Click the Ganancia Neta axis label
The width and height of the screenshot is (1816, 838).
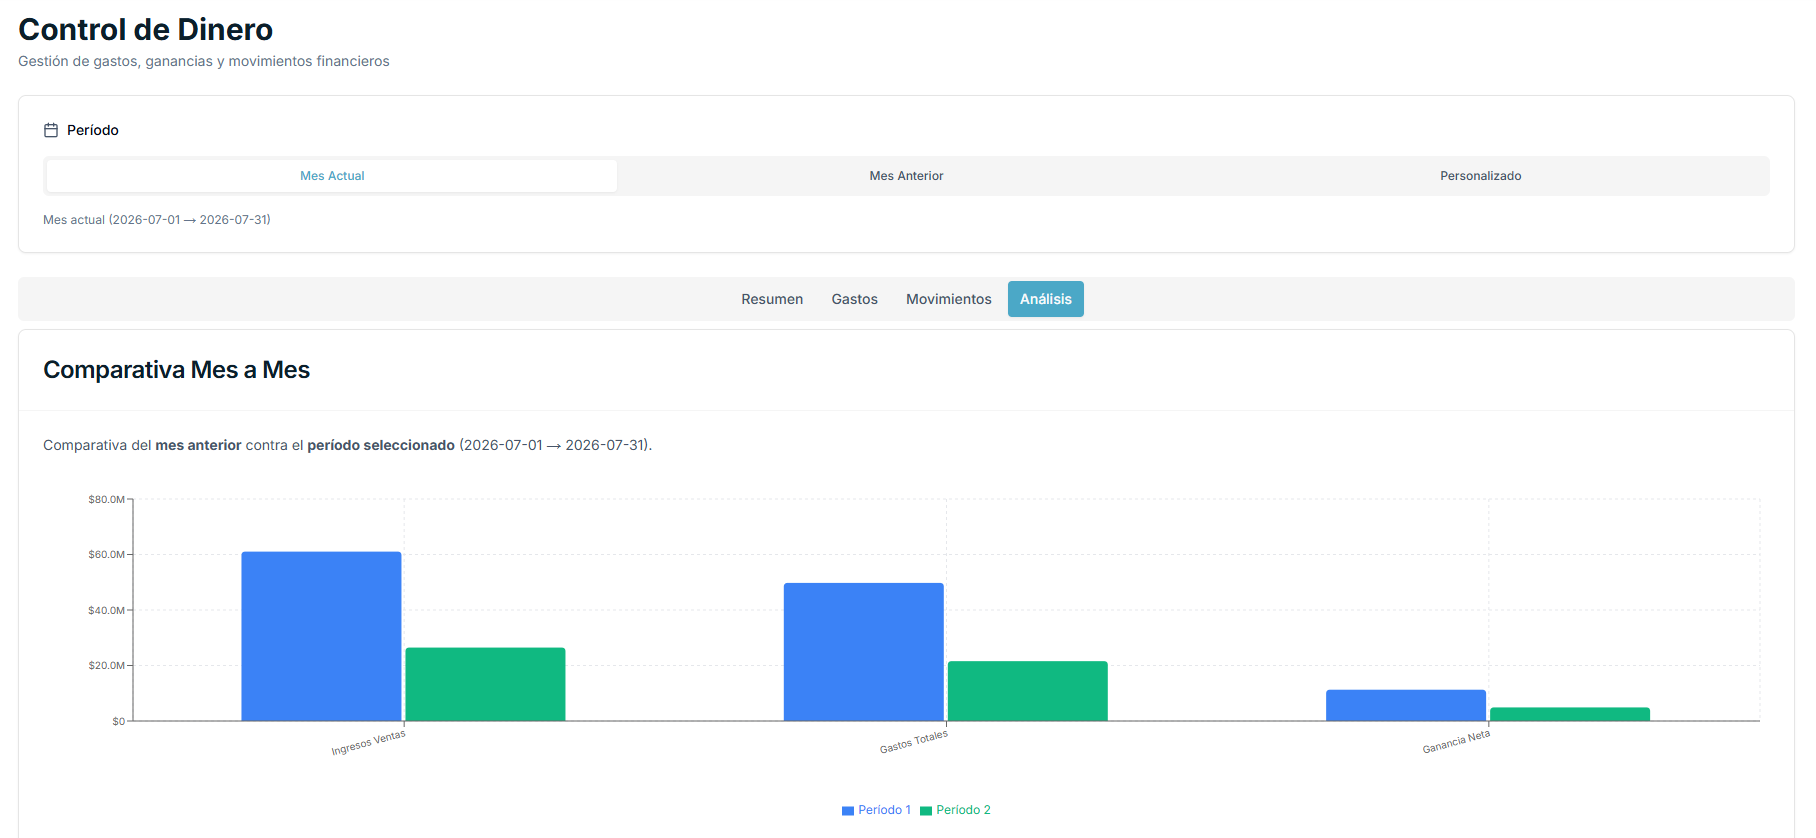[x=1456, y=742]
